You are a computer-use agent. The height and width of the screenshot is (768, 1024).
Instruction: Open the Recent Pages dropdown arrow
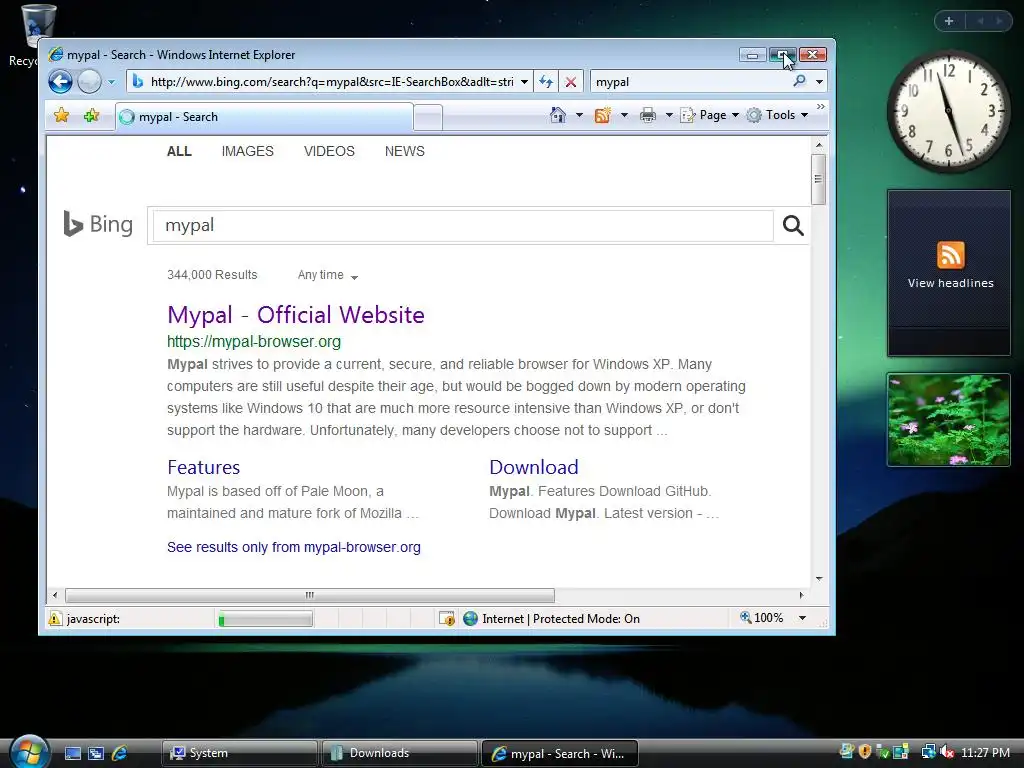click(111, 82)
